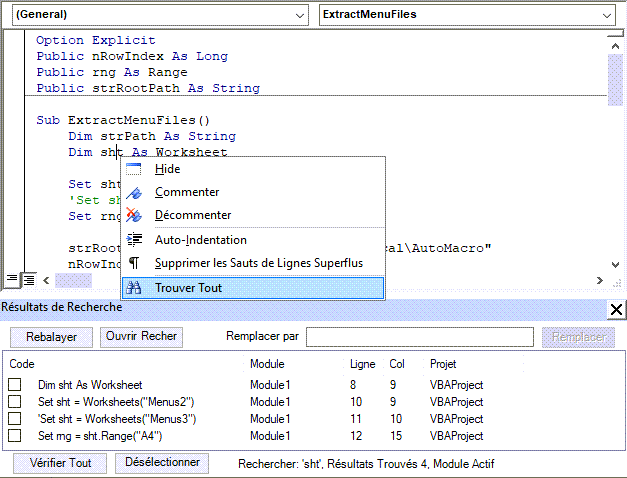Close the Résultats de Recherche panel

[616, 310]
